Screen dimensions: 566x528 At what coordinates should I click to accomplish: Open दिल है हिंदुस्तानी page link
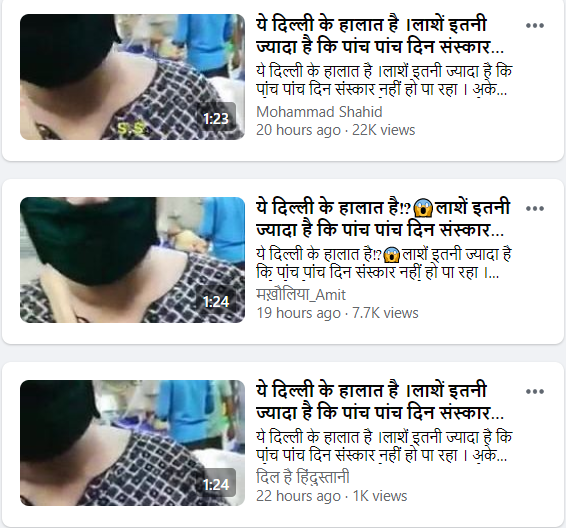pos(303,477)
